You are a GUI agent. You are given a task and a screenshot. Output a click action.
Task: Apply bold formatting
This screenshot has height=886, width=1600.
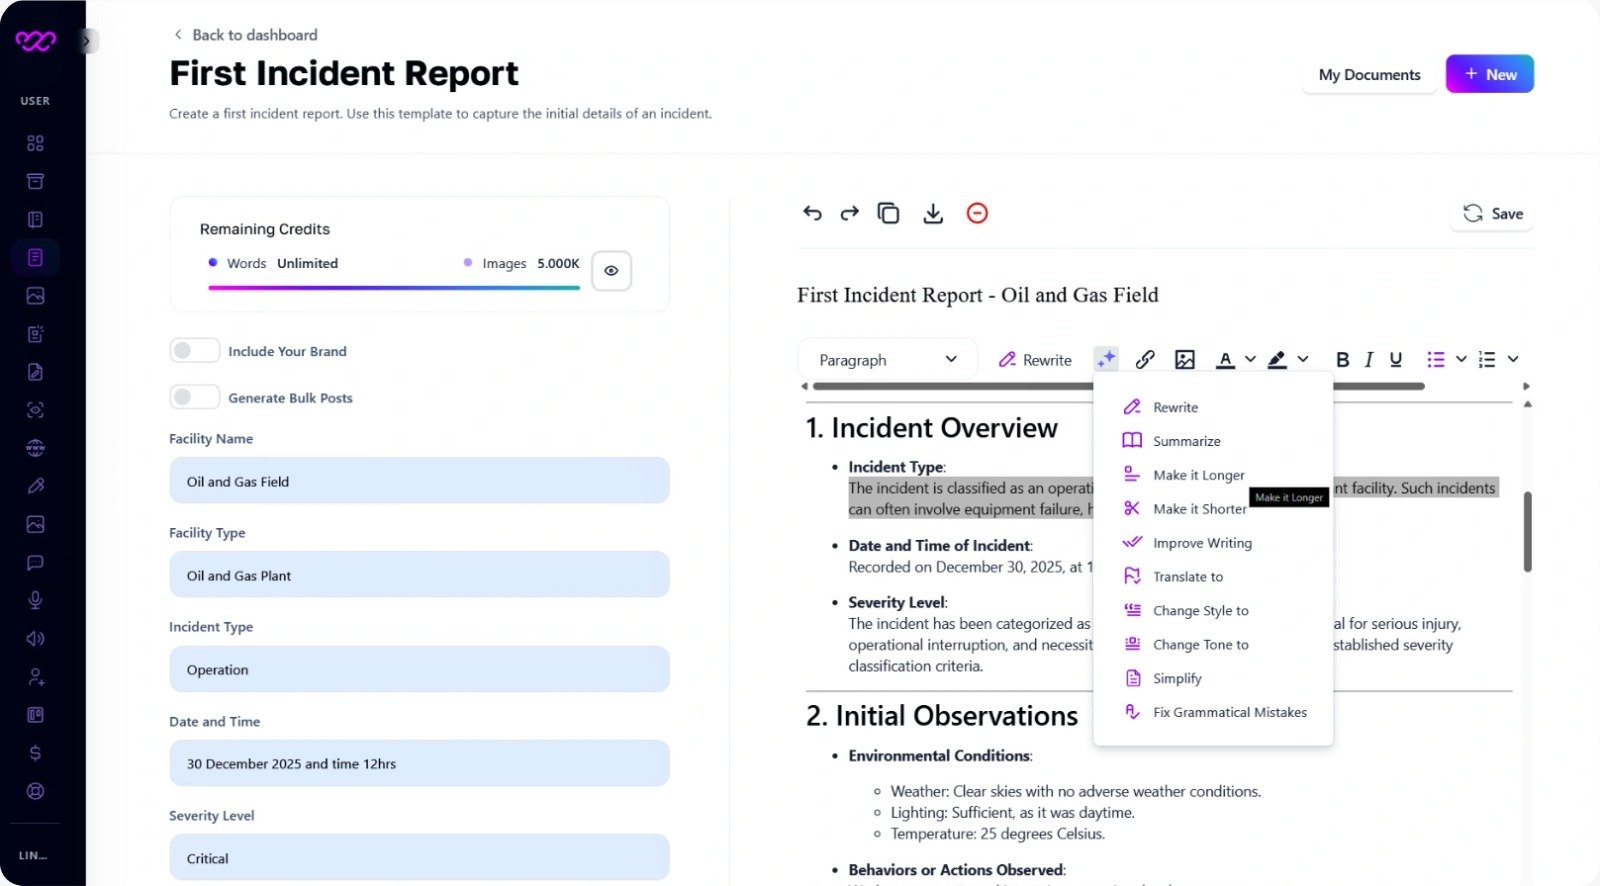pos(1342,359)
